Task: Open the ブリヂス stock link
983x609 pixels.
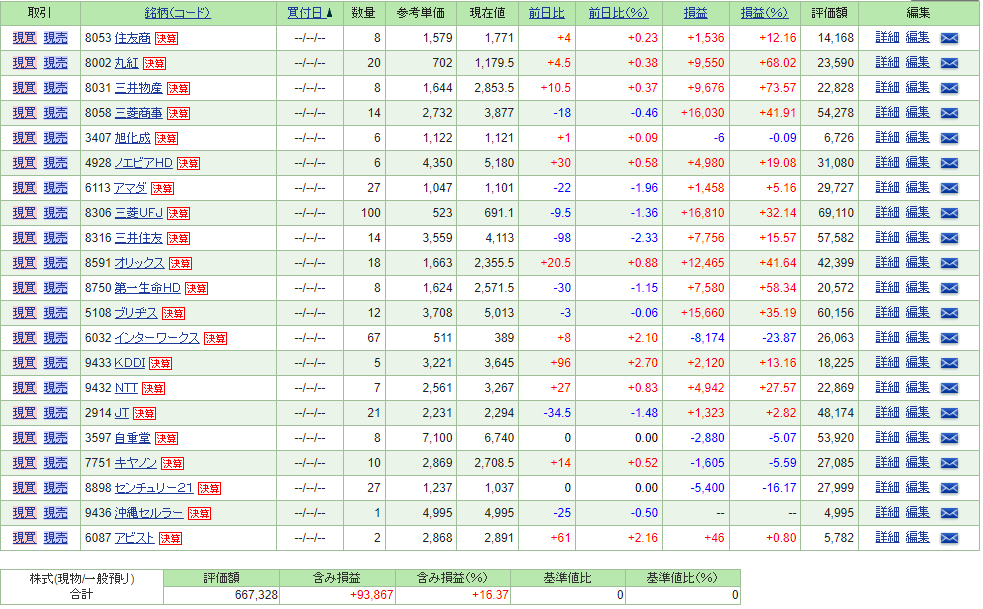Action: (x=135, y=313)
